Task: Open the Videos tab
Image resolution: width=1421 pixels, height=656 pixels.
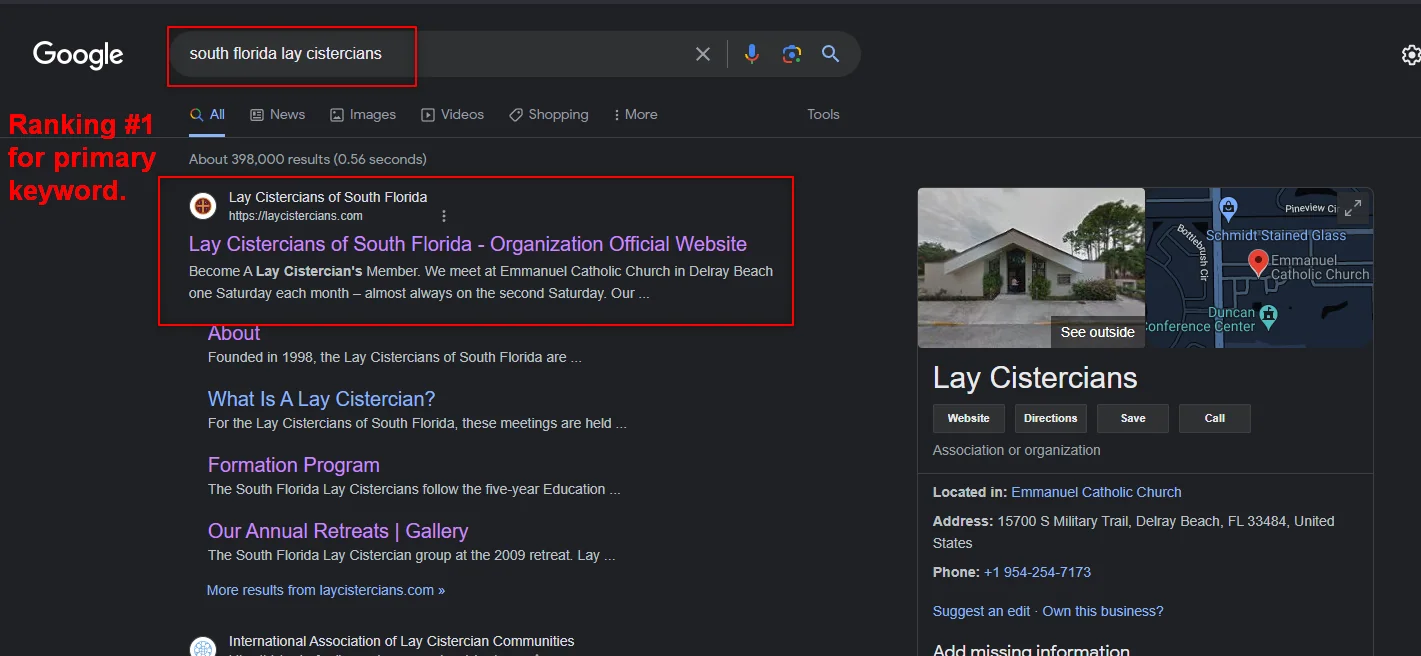Action: click(452, 115)
